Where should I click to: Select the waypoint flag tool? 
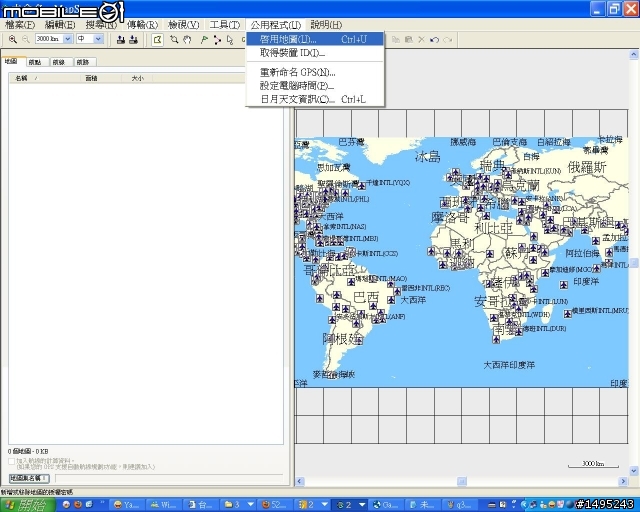click(x=204, y=40)
